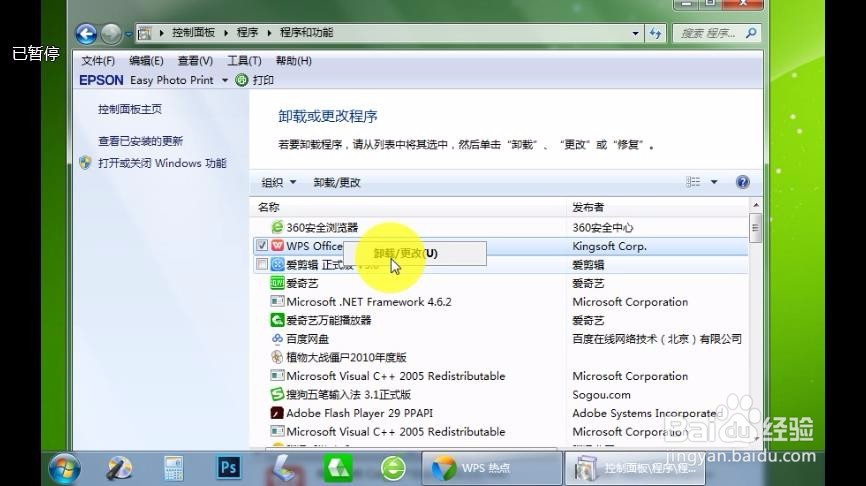Image resolution: width=866 pixels, height=486 pixels.
Task: Click the Back navigation arrow
Action: (x=86, y=34)
